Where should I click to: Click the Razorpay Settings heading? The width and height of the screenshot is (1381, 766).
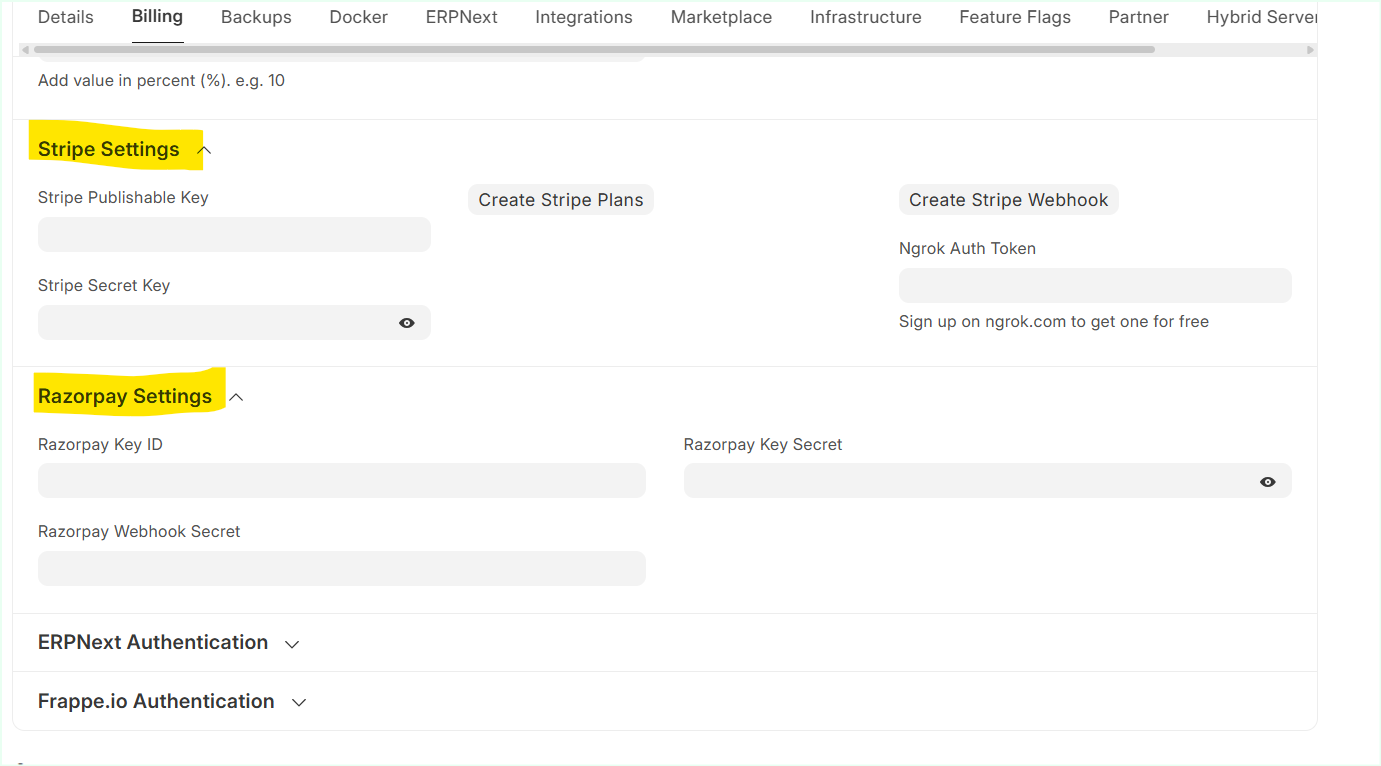[125, 396]
